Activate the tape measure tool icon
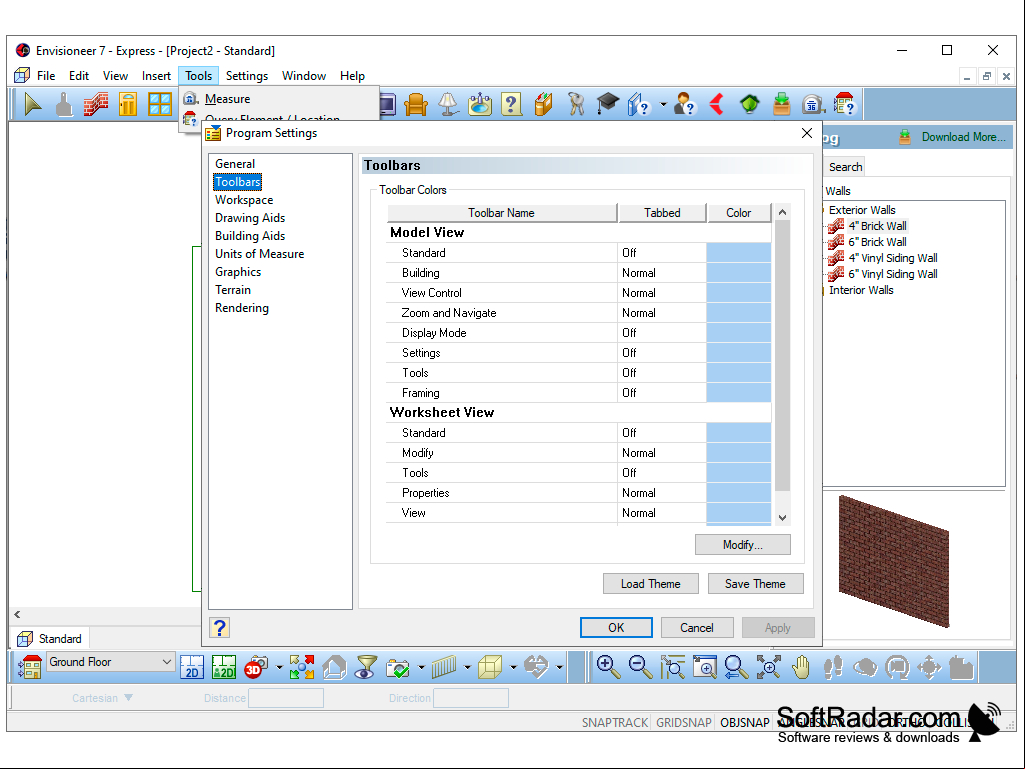 813,105
